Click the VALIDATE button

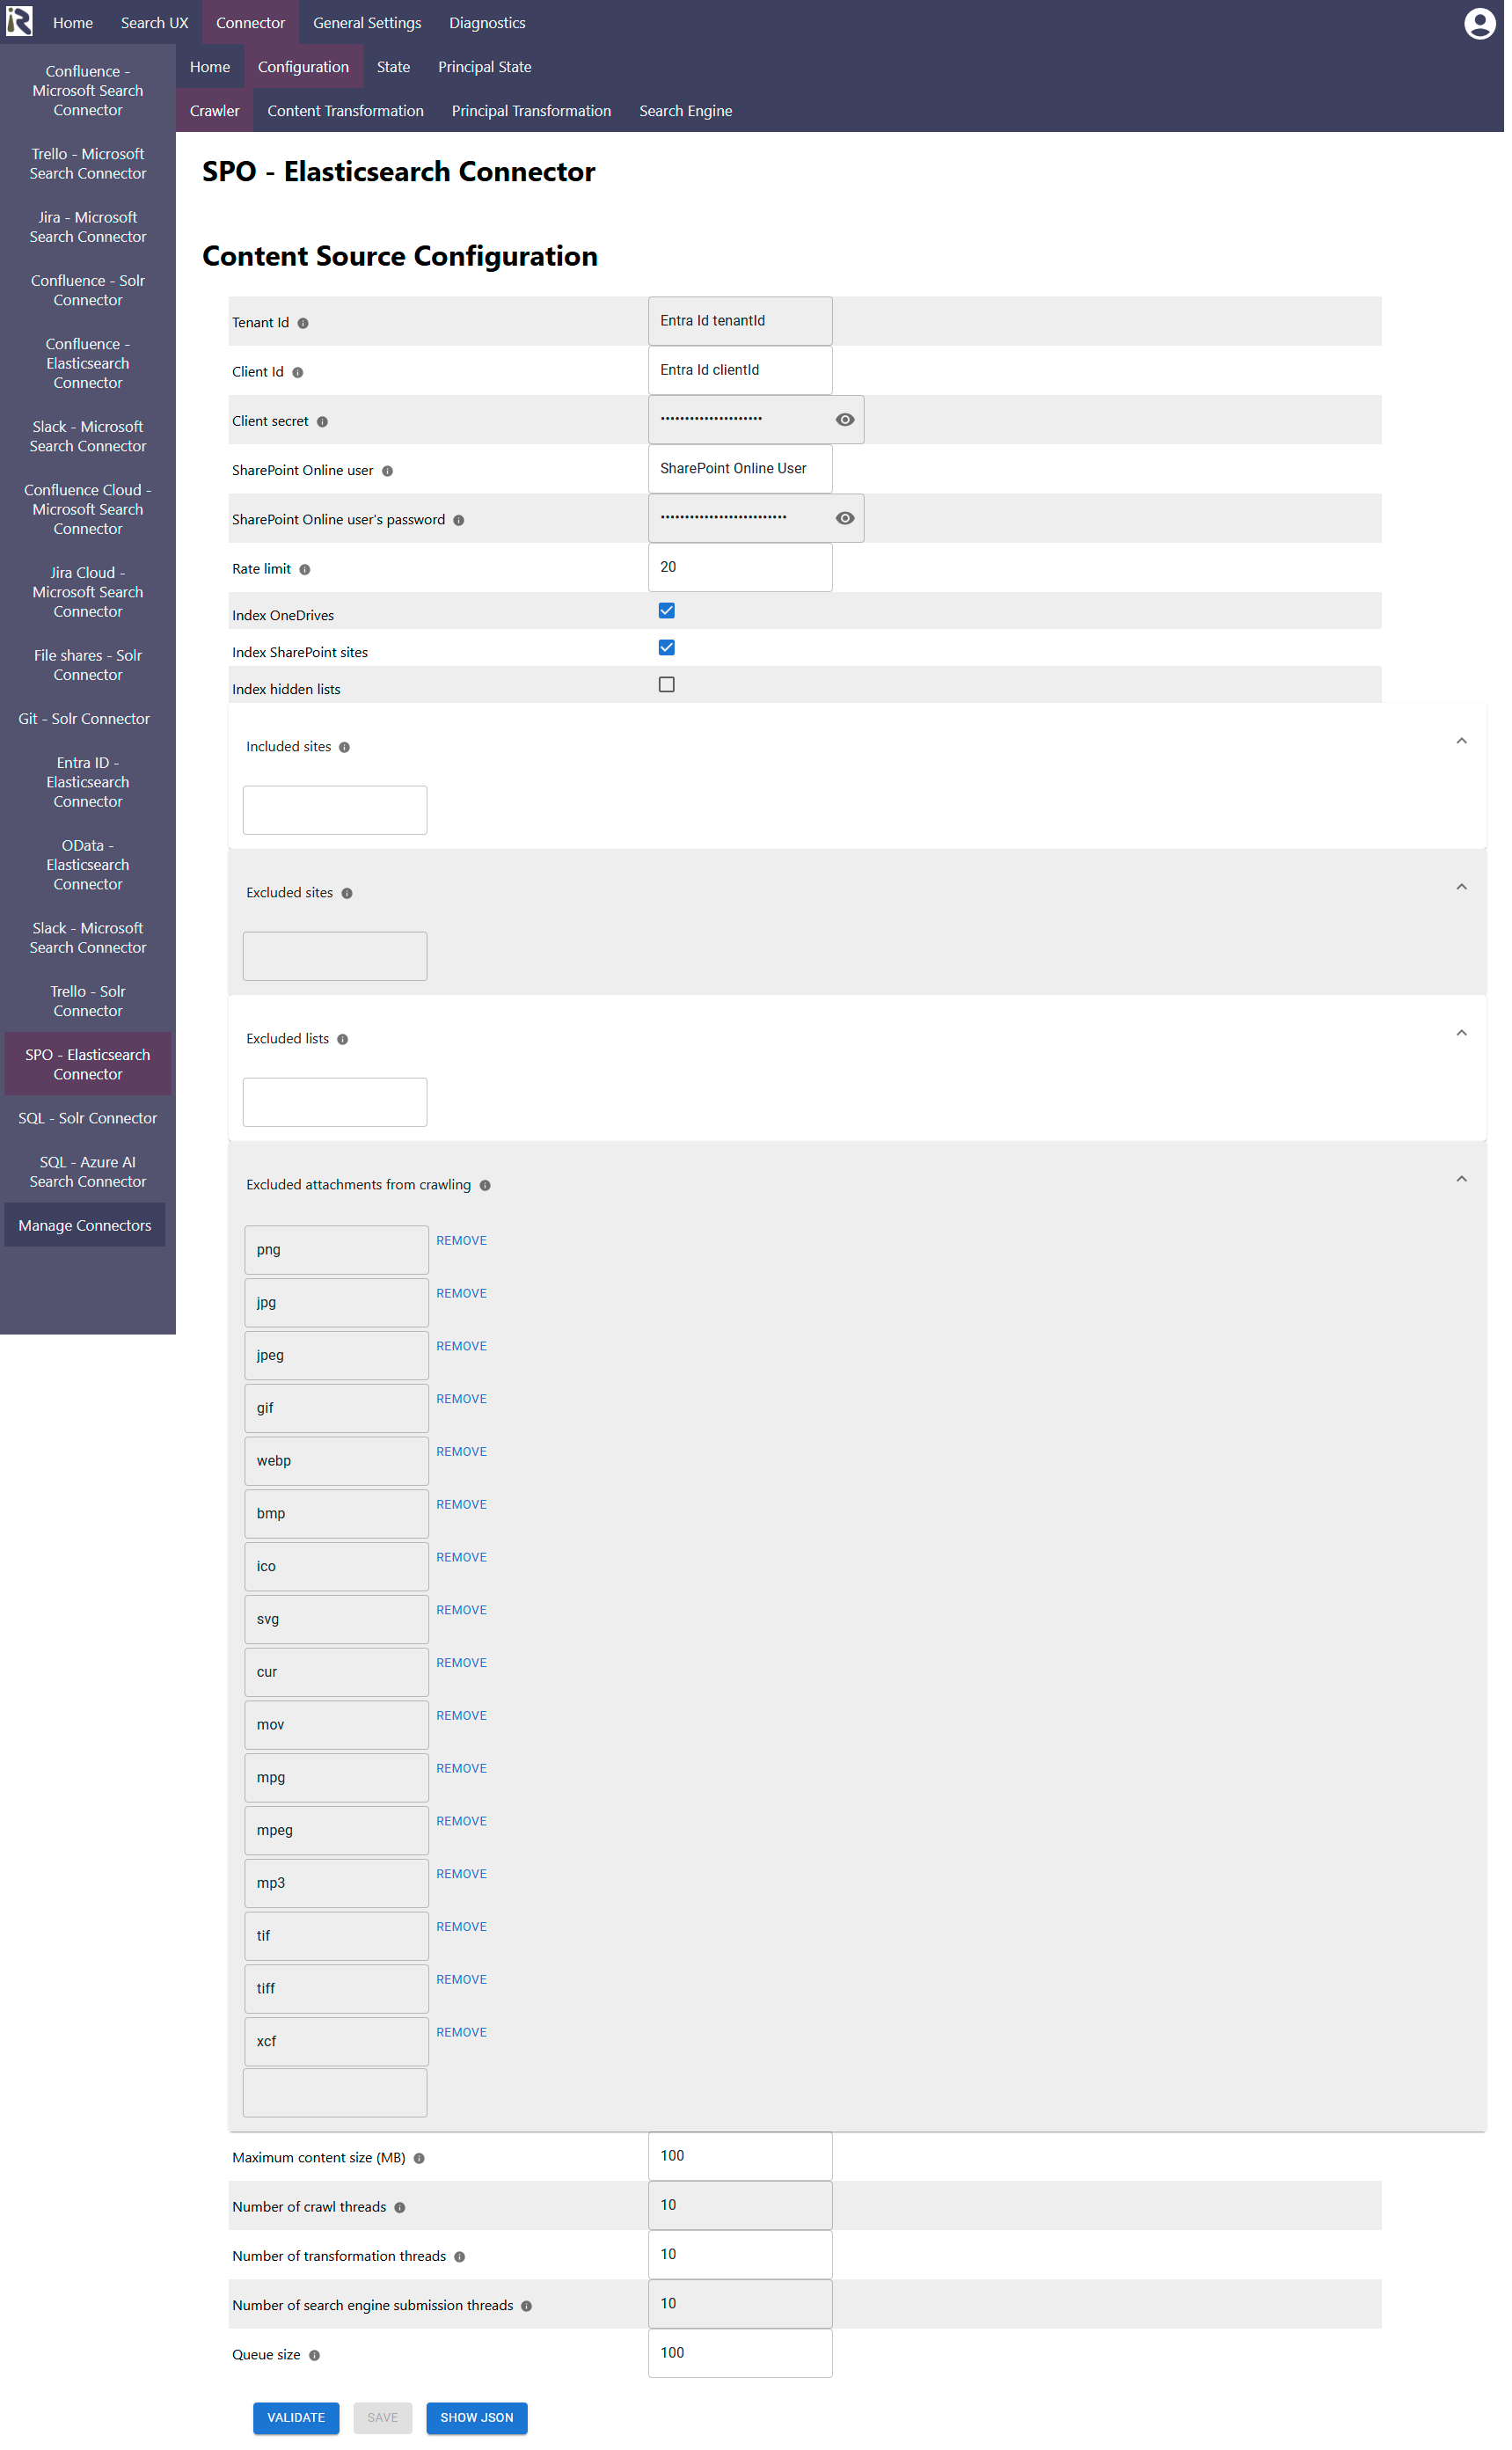tap(296, 2418)
